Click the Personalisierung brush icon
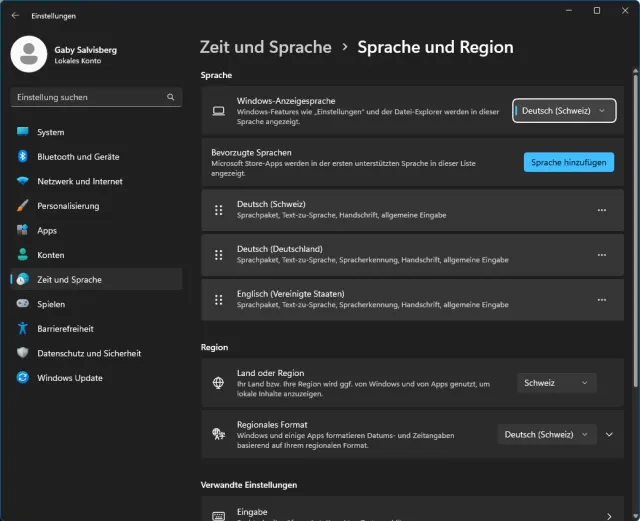 coord(23,206)
